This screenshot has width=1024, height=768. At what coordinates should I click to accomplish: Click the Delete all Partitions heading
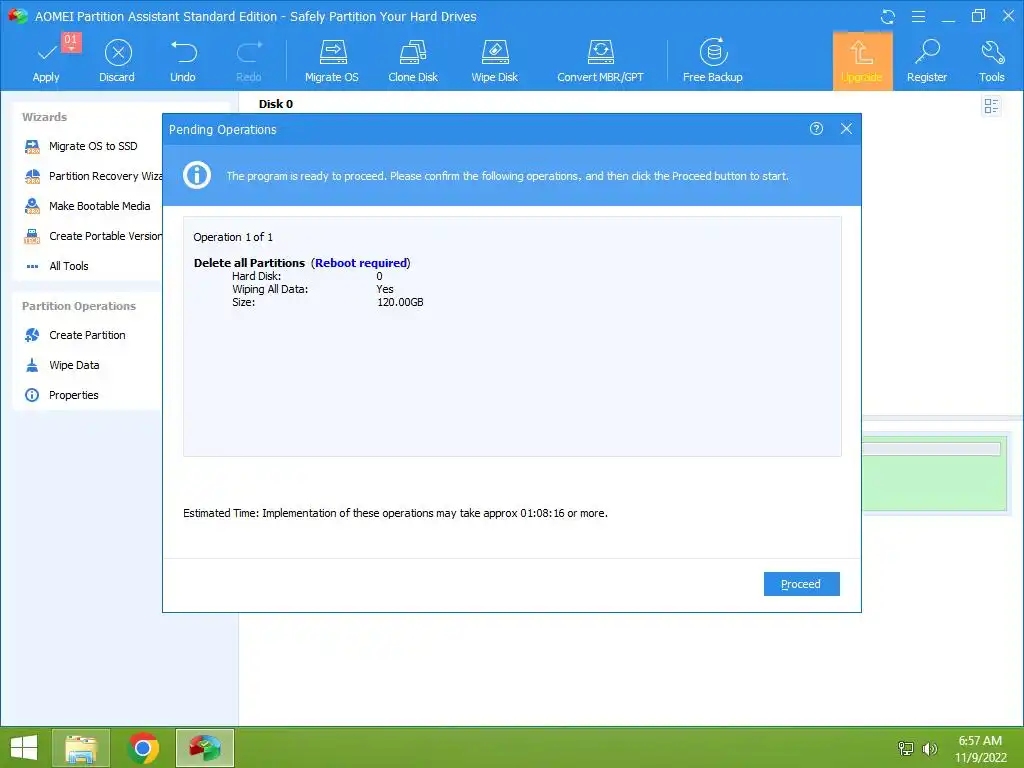pyautogui.click(x=249, y=263)
